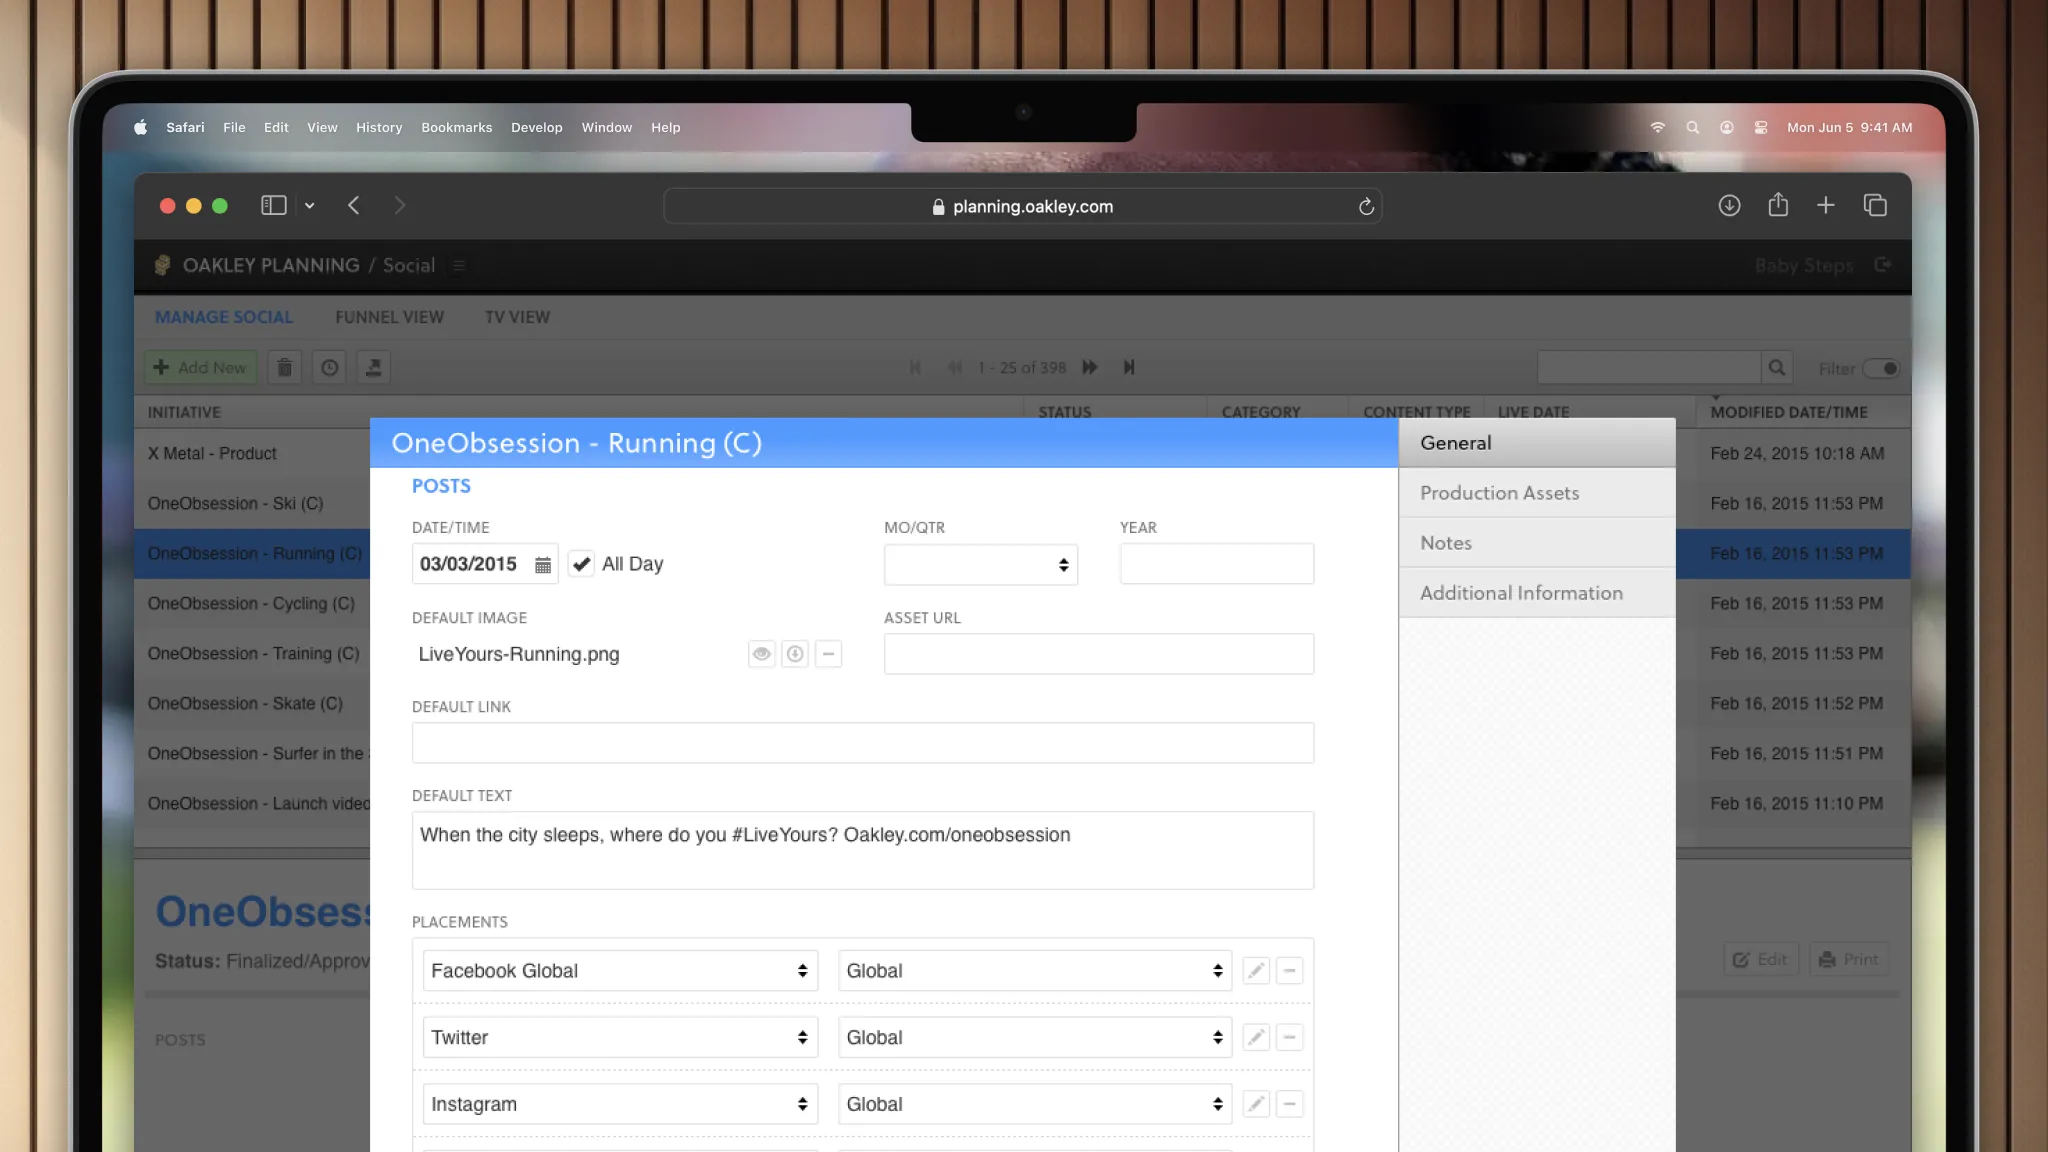Edit the Facebook Global placement

(x=1256, y=971)
